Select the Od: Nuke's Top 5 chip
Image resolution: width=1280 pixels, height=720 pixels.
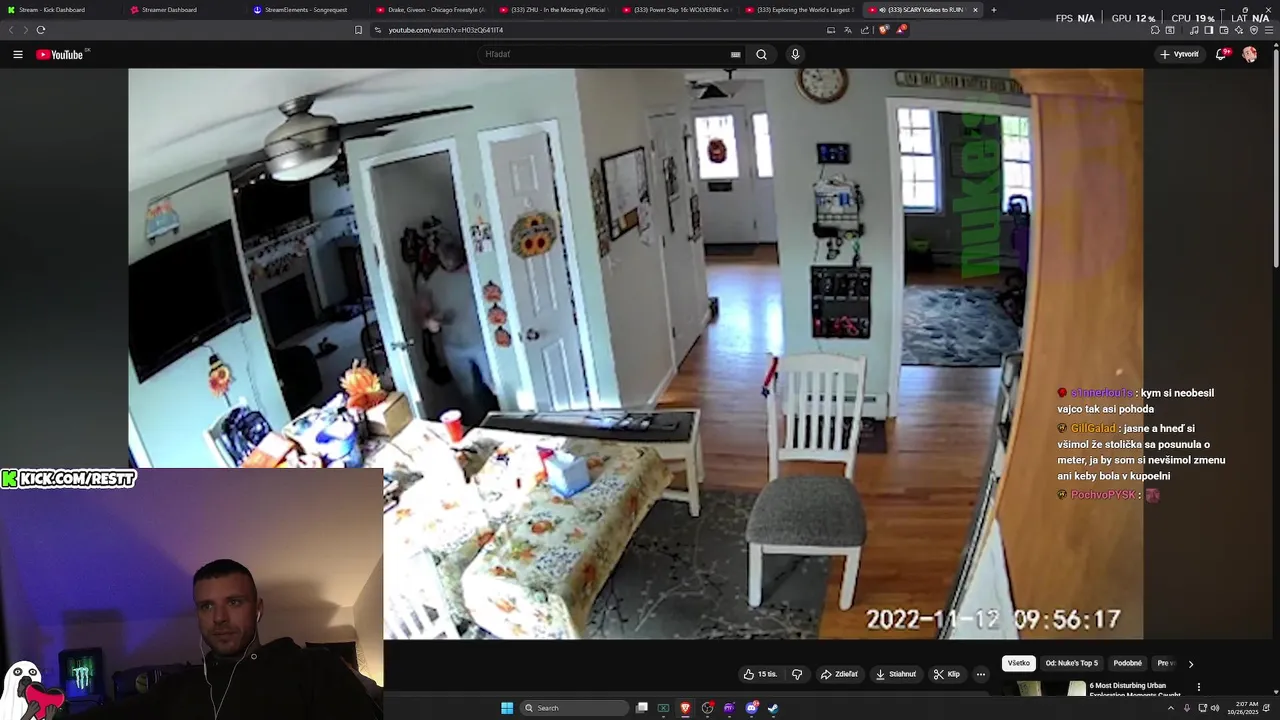tap(1071, 663)
